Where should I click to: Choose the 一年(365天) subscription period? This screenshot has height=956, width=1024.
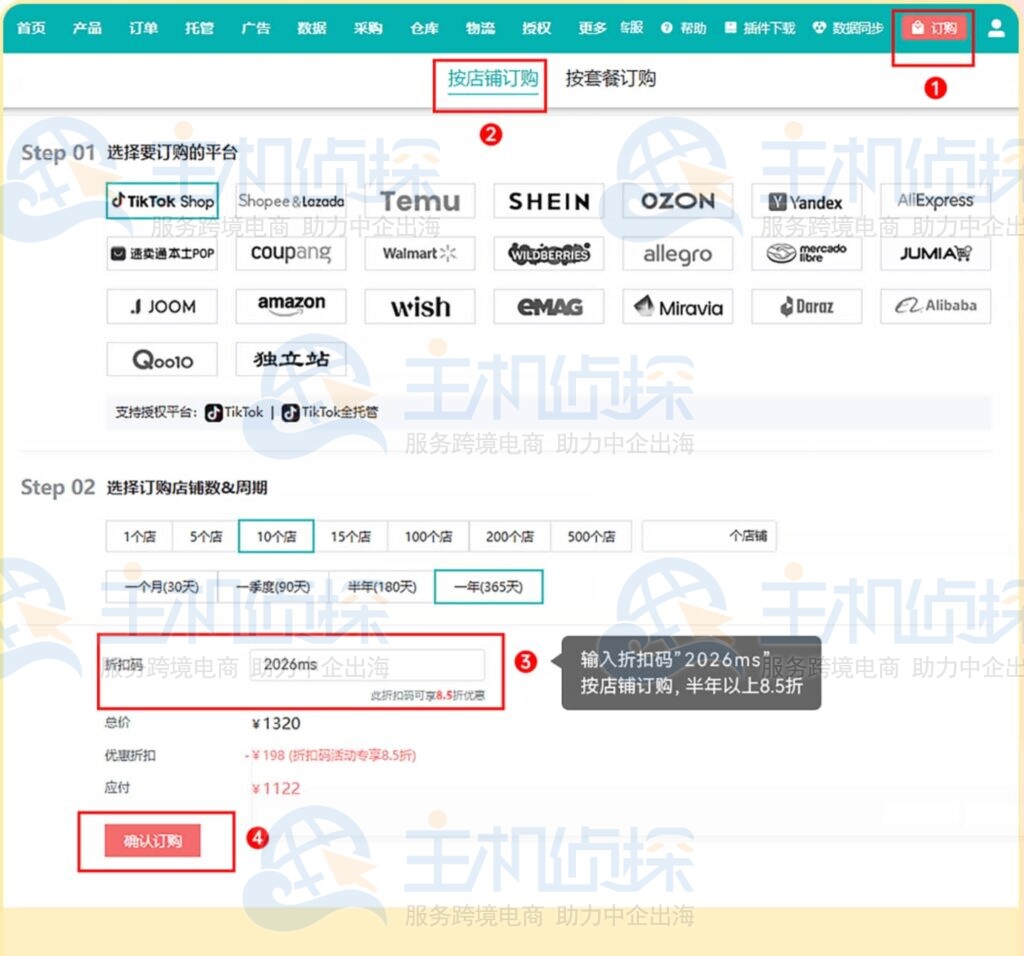coord(488,587)
